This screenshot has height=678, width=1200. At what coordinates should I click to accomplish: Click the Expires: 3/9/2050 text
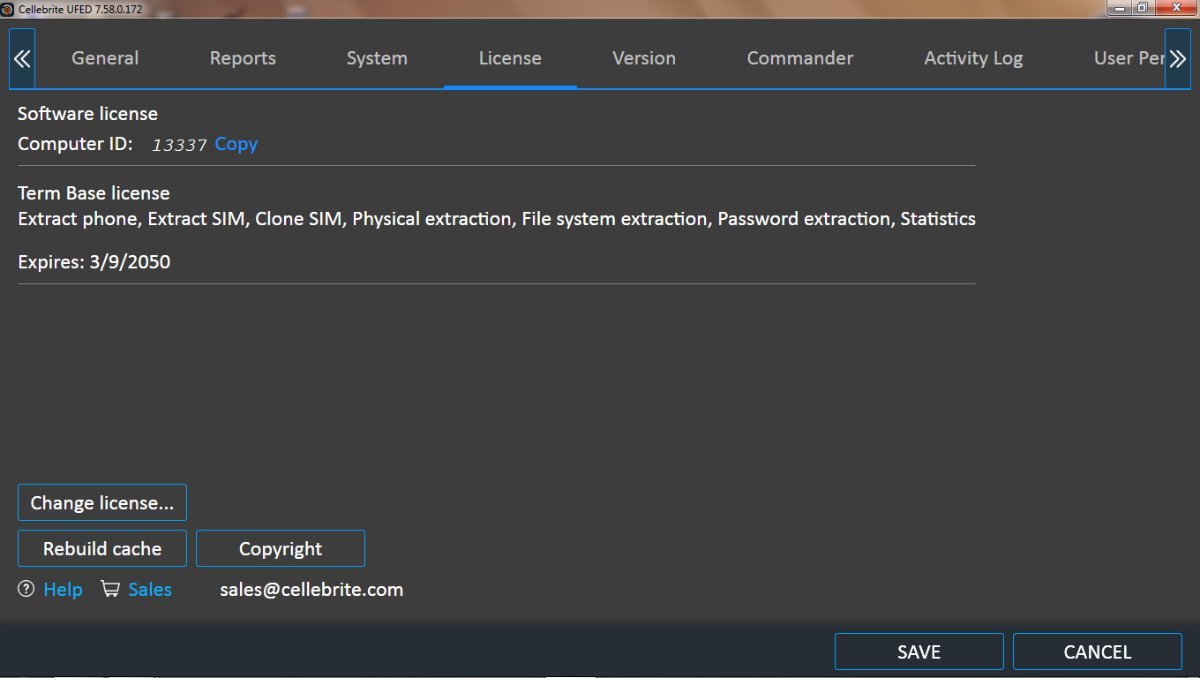point(94,263)
